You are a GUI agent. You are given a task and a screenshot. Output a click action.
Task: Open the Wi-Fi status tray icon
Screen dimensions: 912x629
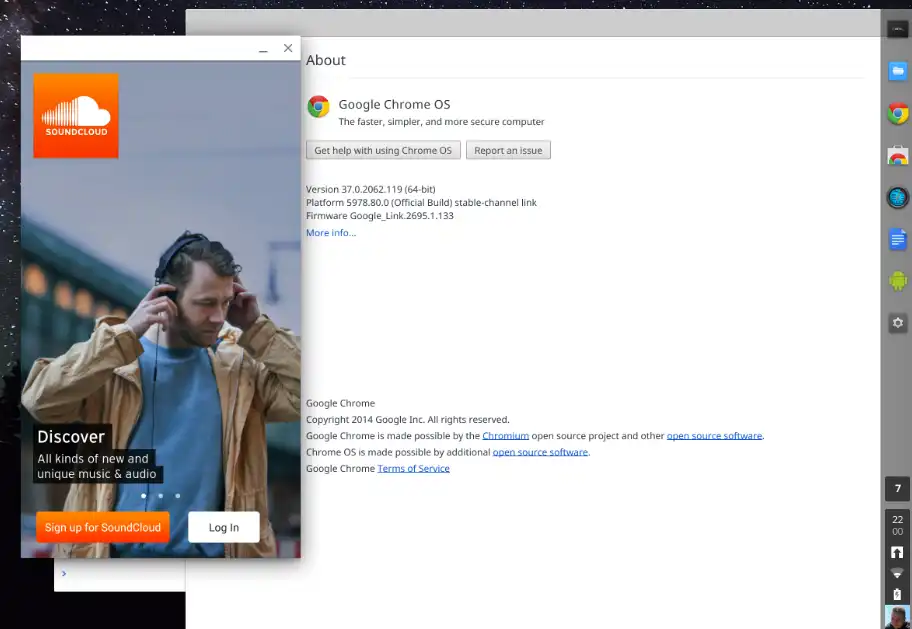coord(897,573)
